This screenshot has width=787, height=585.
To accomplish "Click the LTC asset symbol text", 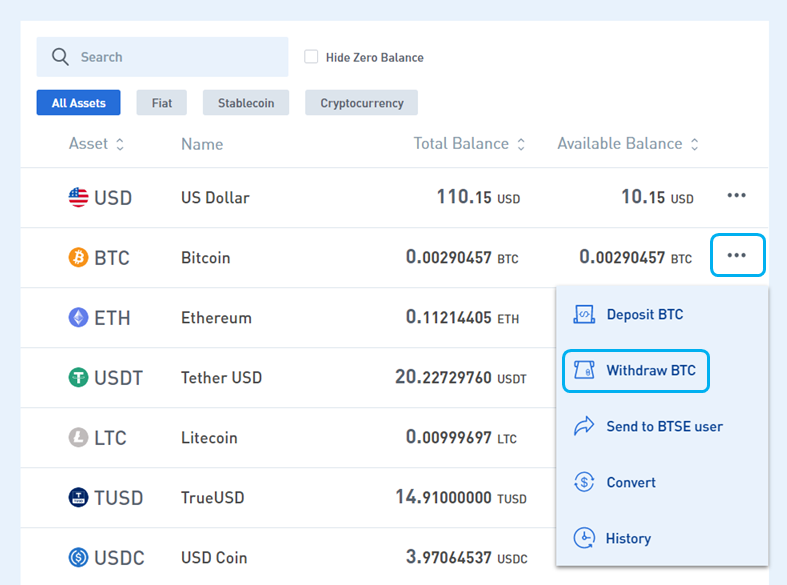I will pos(110,438).
